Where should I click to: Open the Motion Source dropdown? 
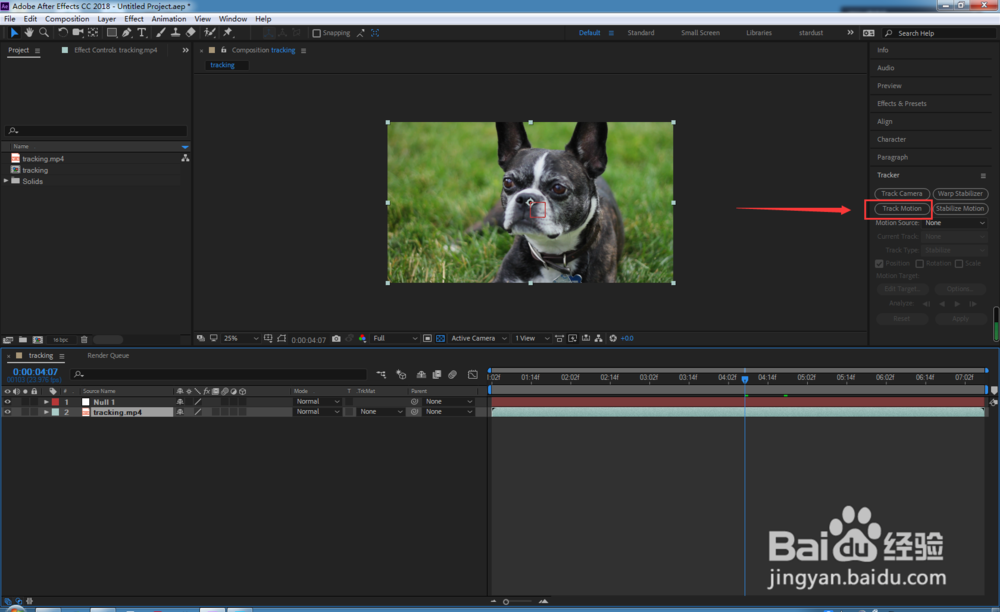coord(955,223)
